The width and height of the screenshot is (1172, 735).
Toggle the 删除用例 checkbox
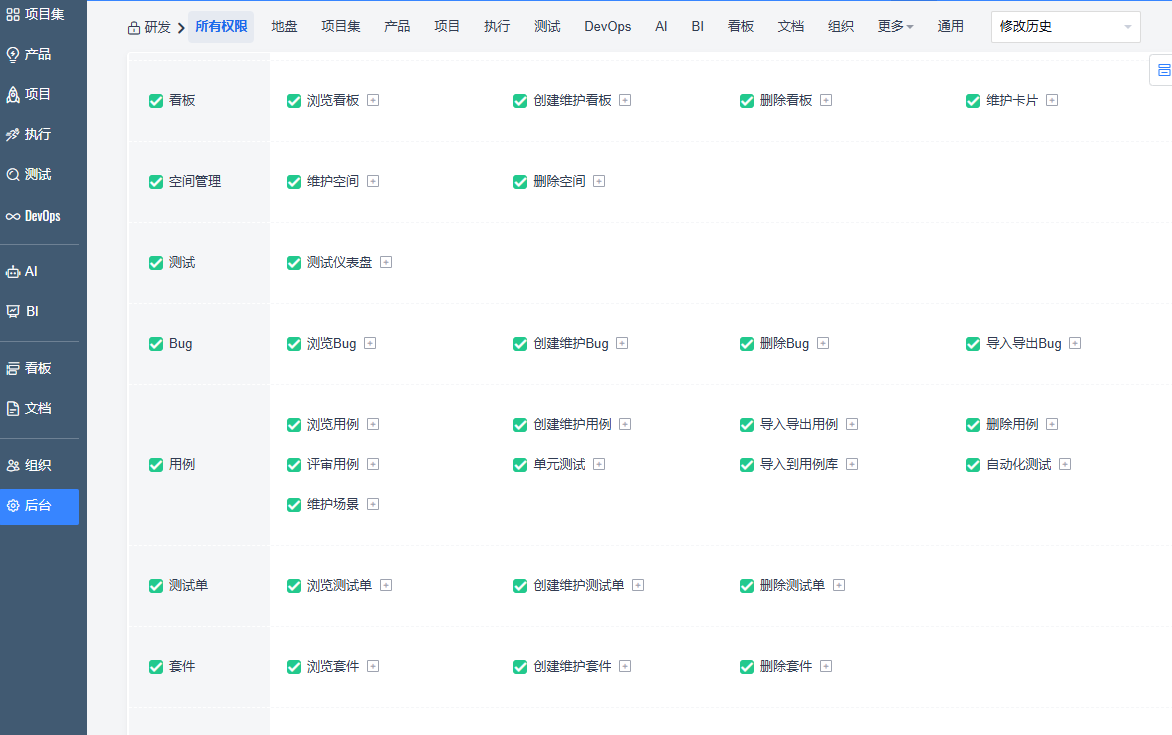(x=973, y=425)
